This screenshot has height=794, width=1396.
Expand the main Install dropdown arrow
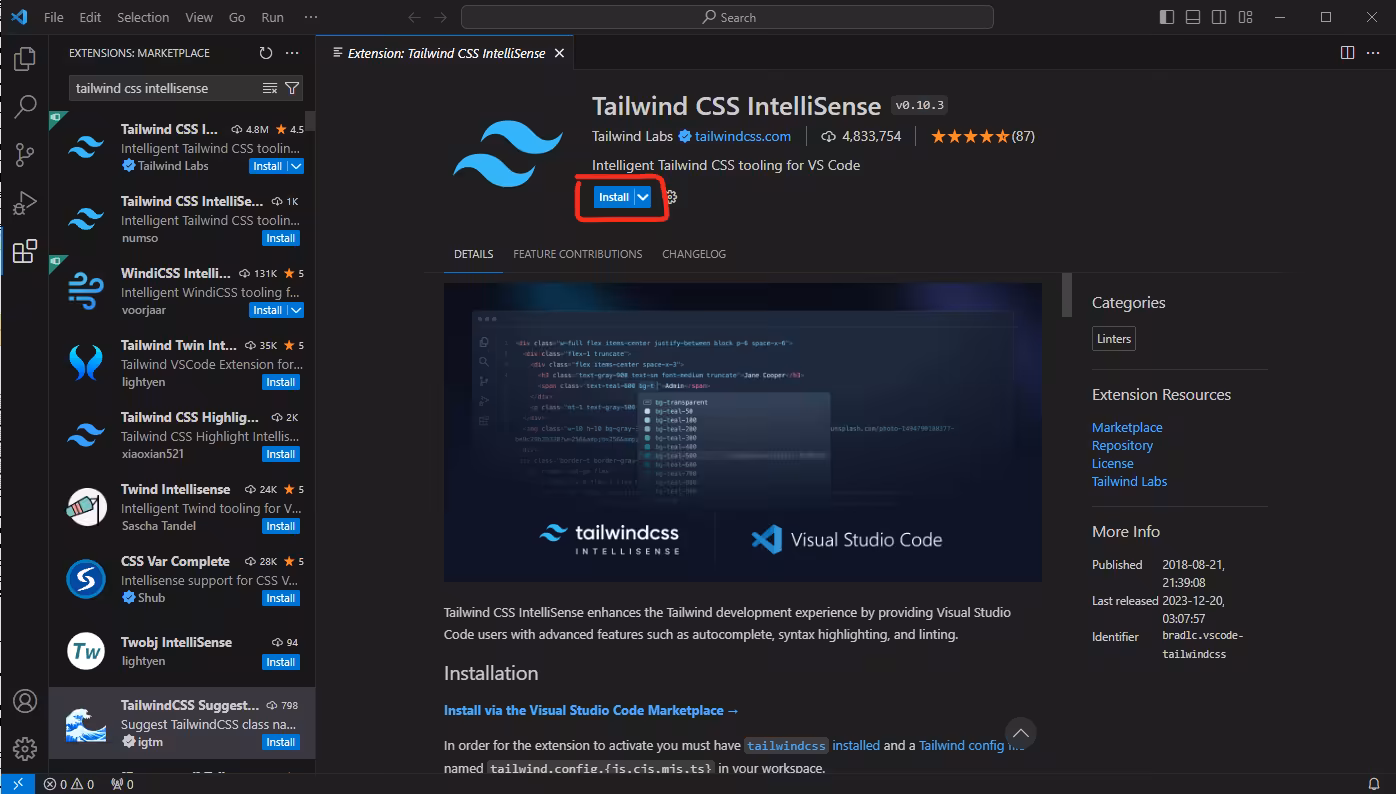click(x=643, y=197)
